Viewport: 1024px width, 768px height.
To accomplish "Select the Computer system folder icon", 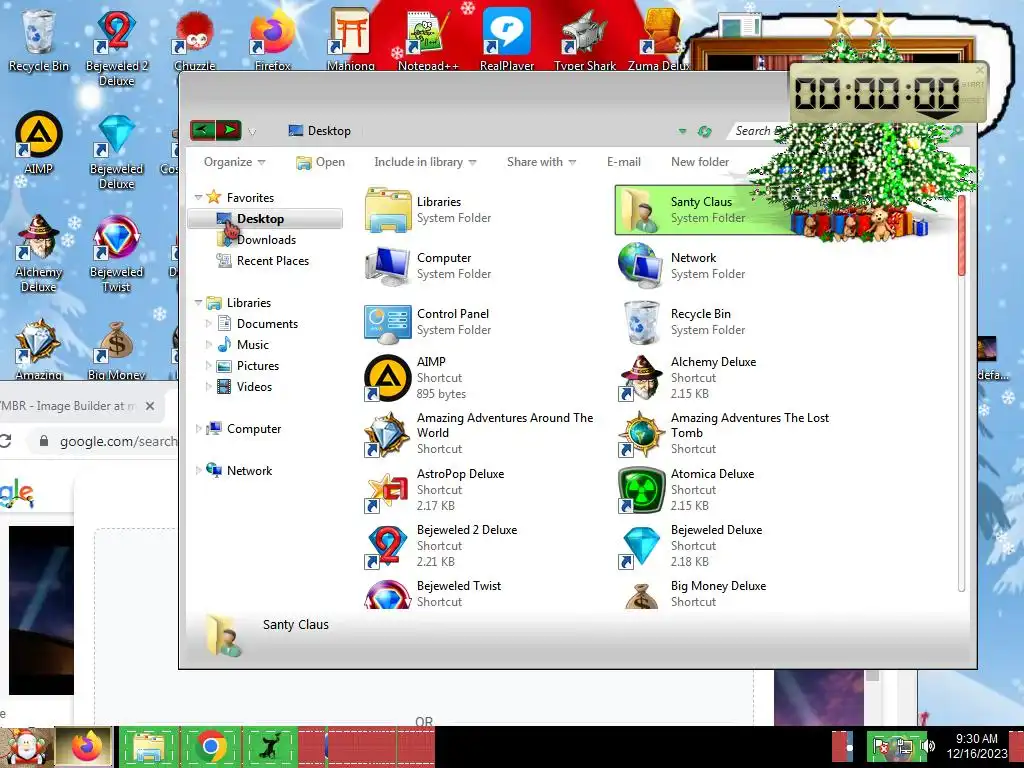I will tap(388, 266).
